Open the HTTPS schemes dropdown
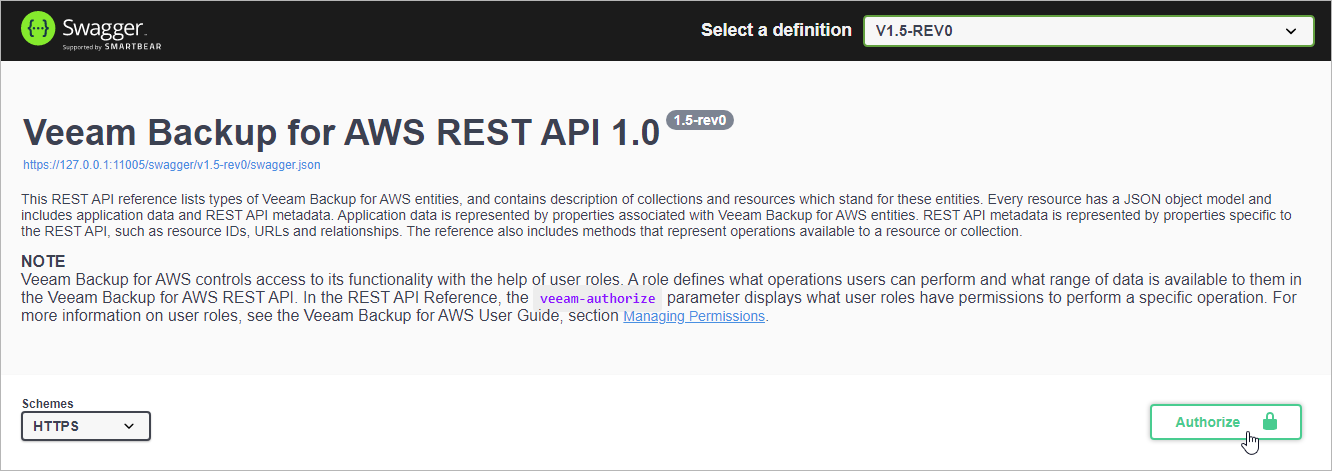 [86, 426]
